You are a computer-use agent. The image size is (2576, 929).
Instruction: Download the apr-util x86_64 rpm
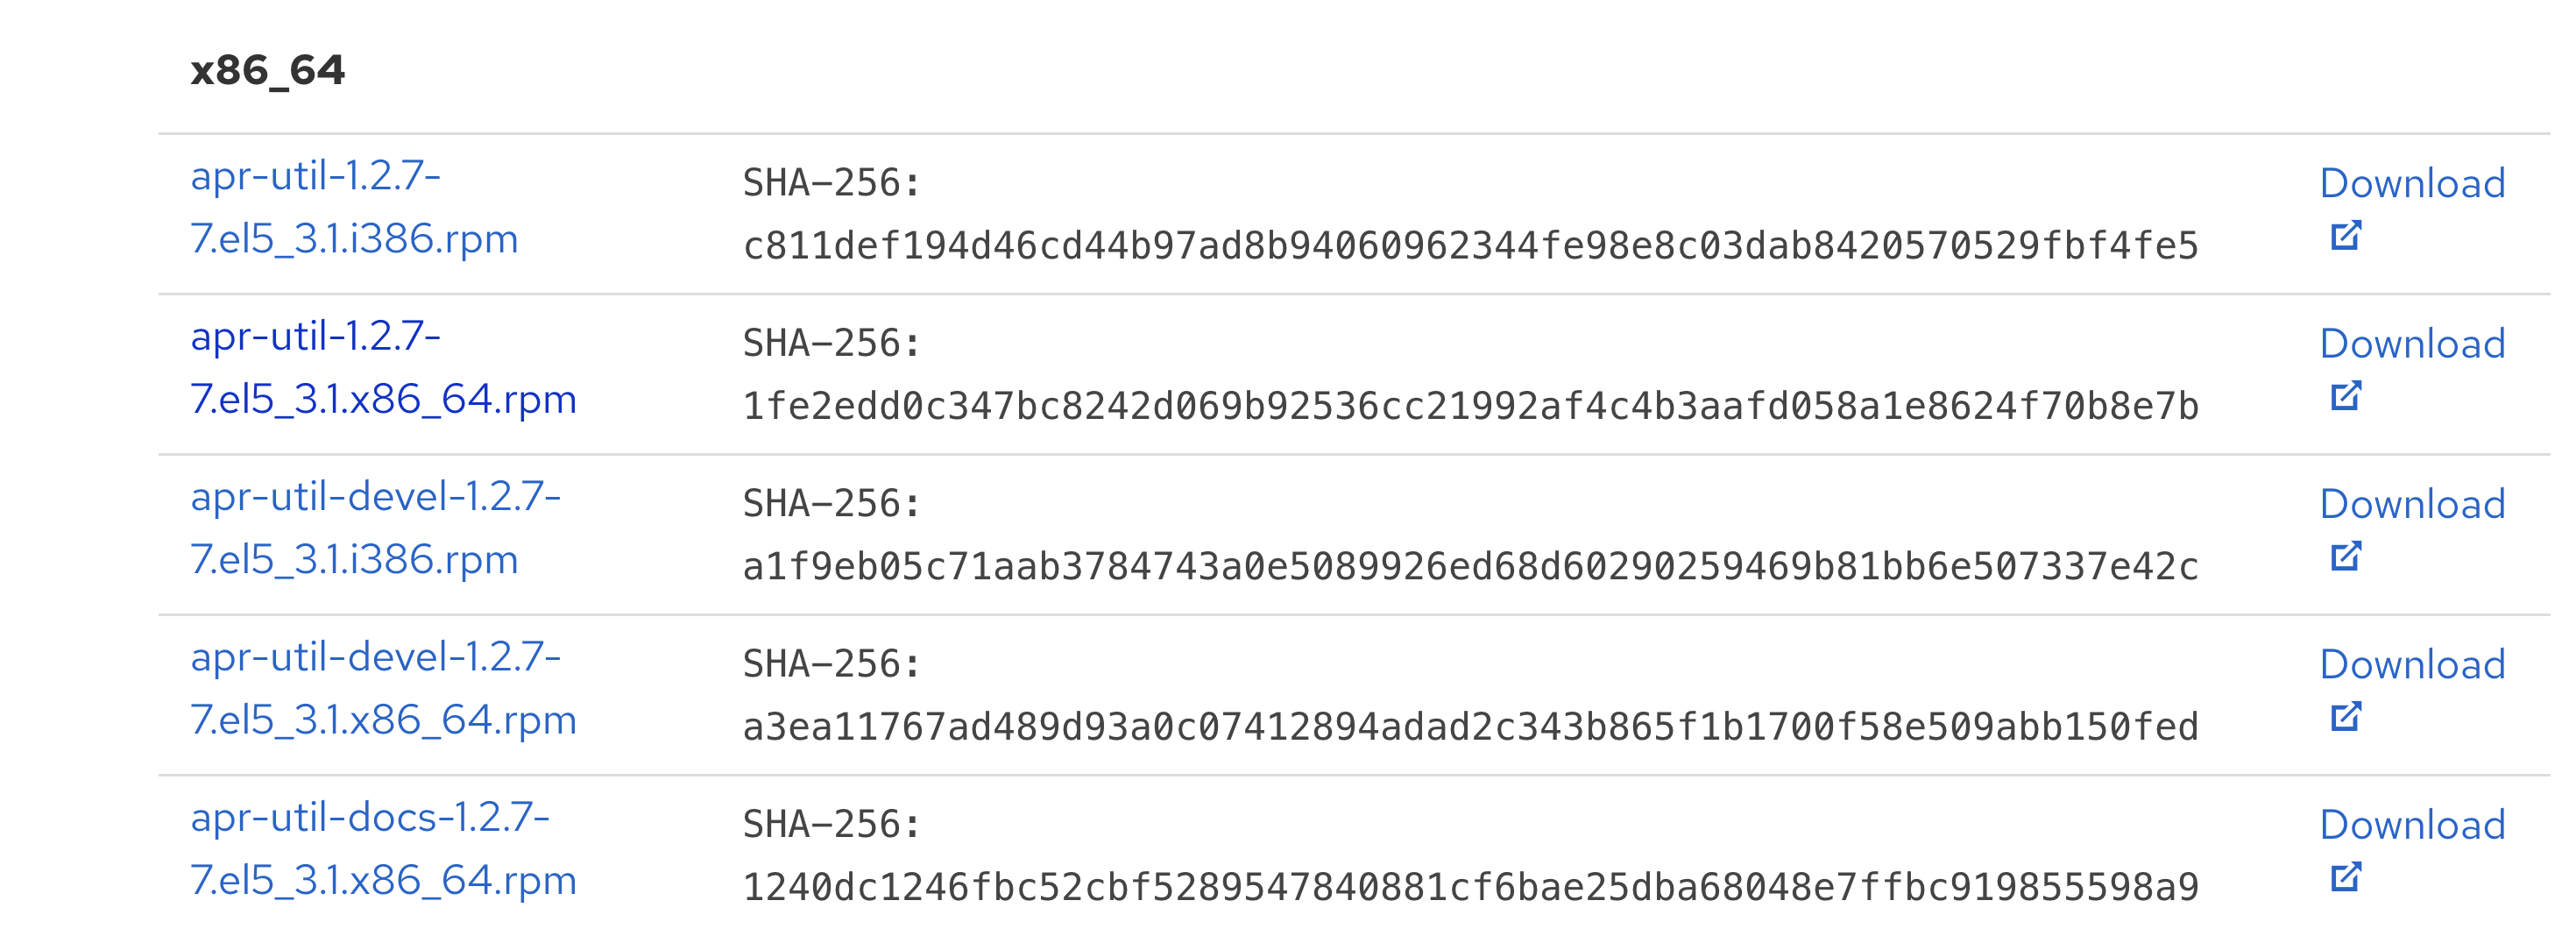click(x=2411, y=344)
